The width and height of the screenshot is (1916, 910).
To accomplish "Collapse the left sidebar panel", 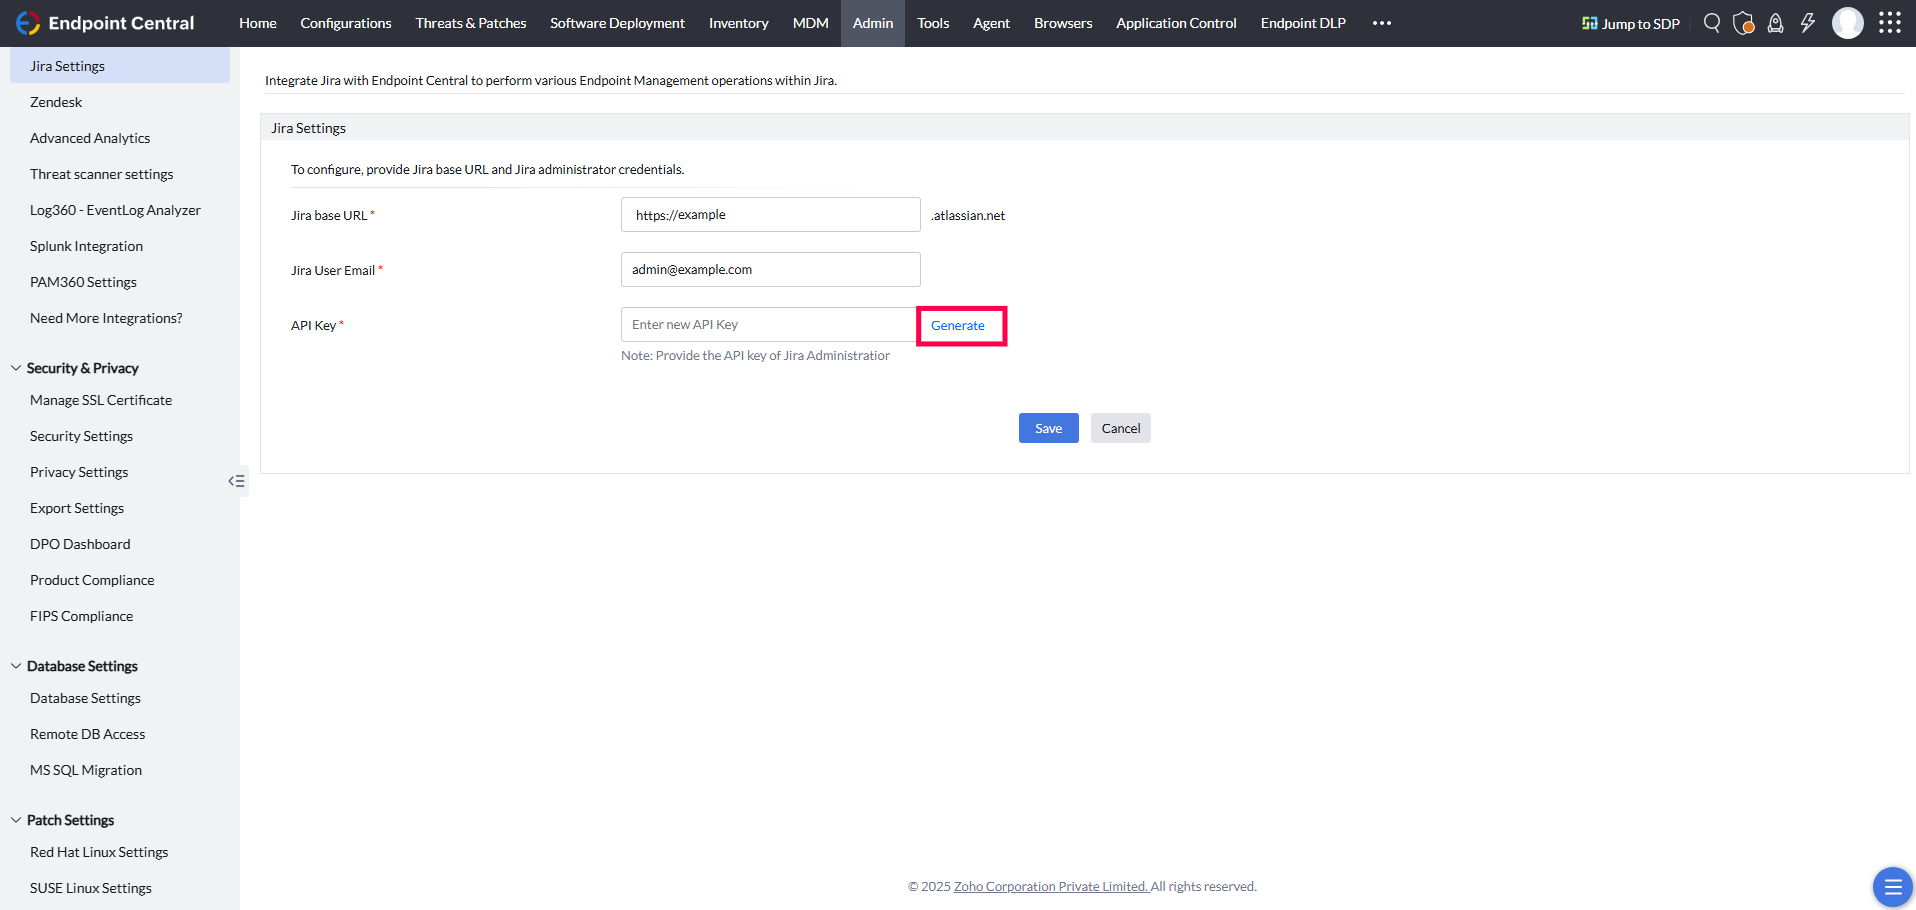I will [x=236, y=481].
